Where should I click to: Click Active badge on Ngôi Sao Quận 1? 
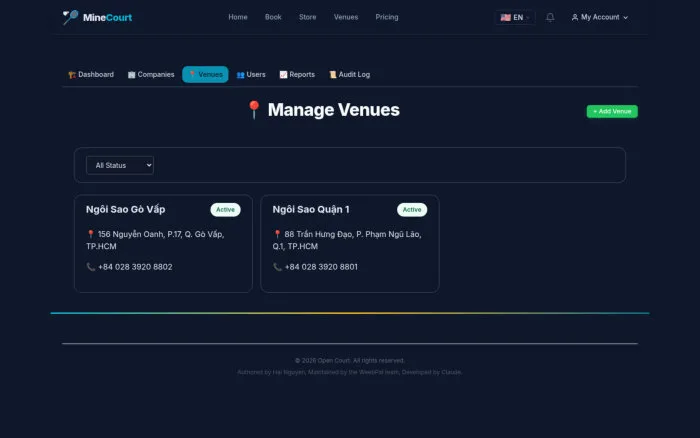pyautogui.click(x=412, y=210)
